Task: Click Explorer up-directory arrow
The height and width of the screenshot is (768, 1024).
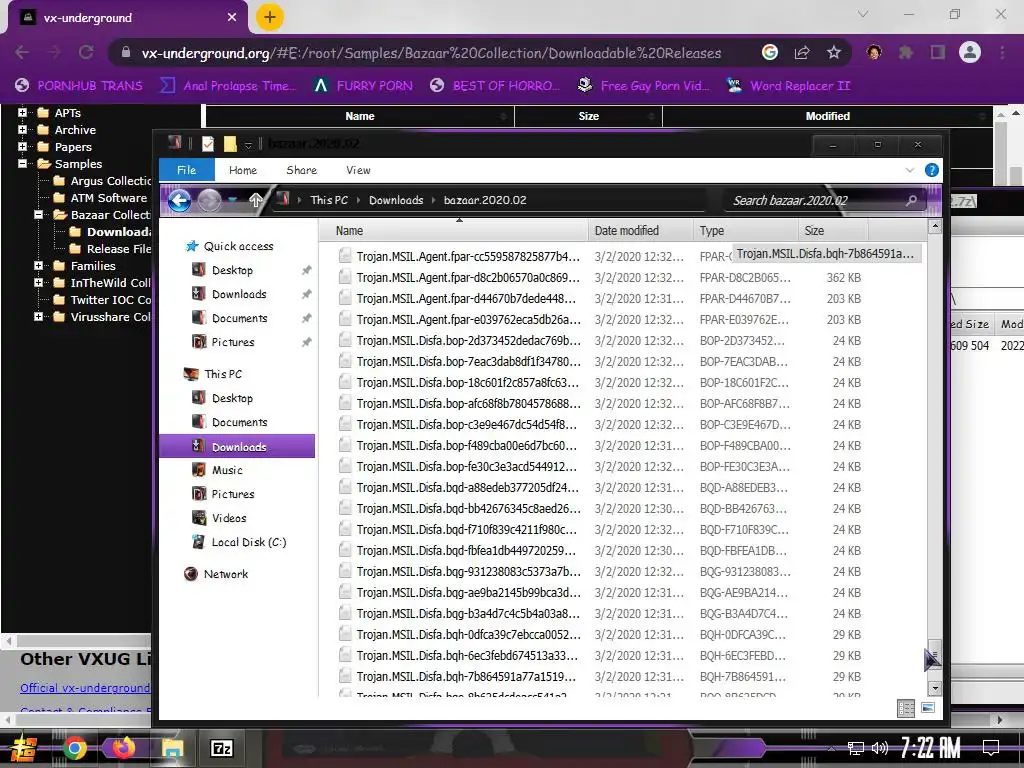Action: pyautogui.click(x=256, y=200)
